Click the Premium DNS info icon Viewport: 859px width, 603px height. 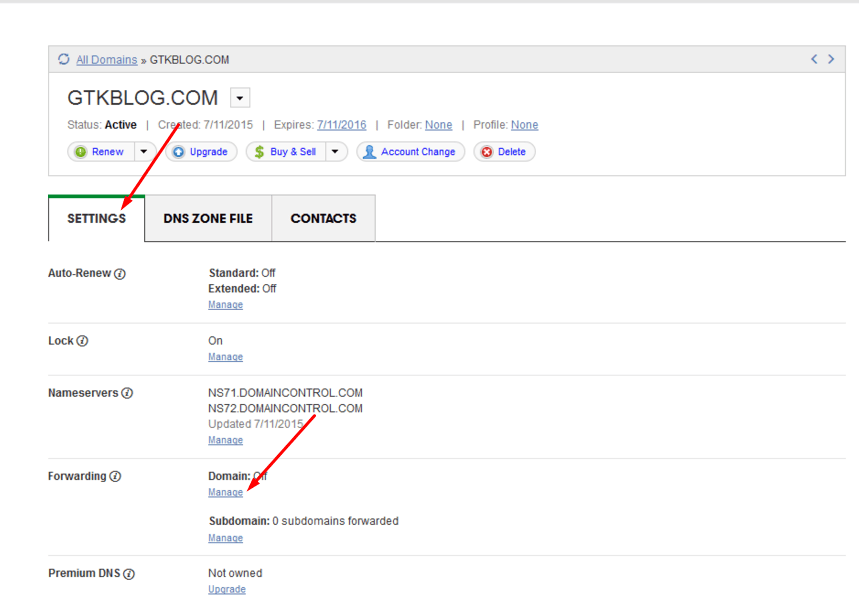coord(129,574)
